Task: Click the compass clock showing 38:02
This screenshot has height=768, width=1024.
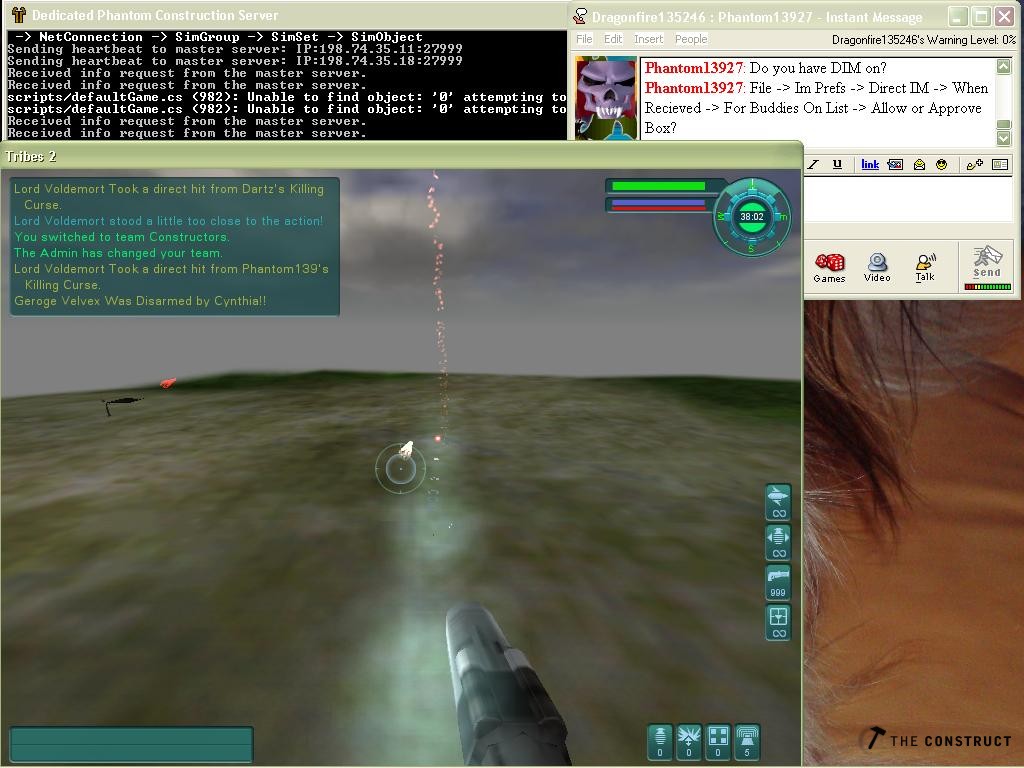Action: click(752, 217)
